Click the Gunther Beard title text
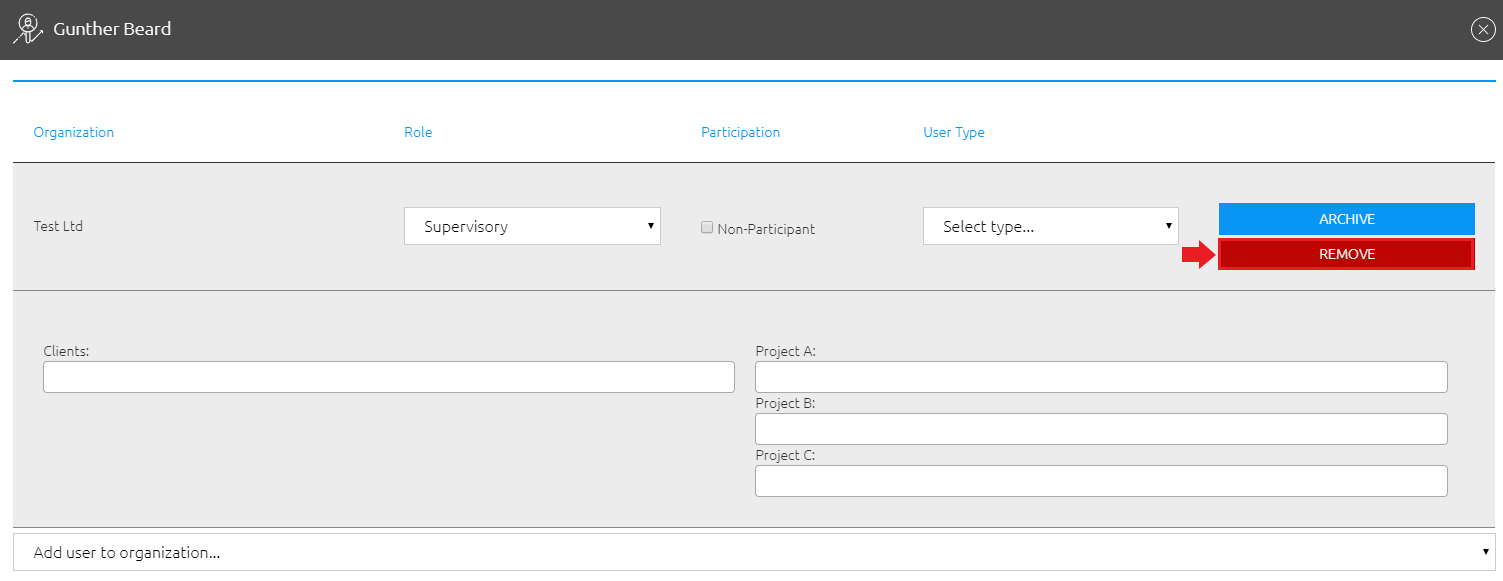Viewport: 1503px width, 581px height. tap(112, 29)
